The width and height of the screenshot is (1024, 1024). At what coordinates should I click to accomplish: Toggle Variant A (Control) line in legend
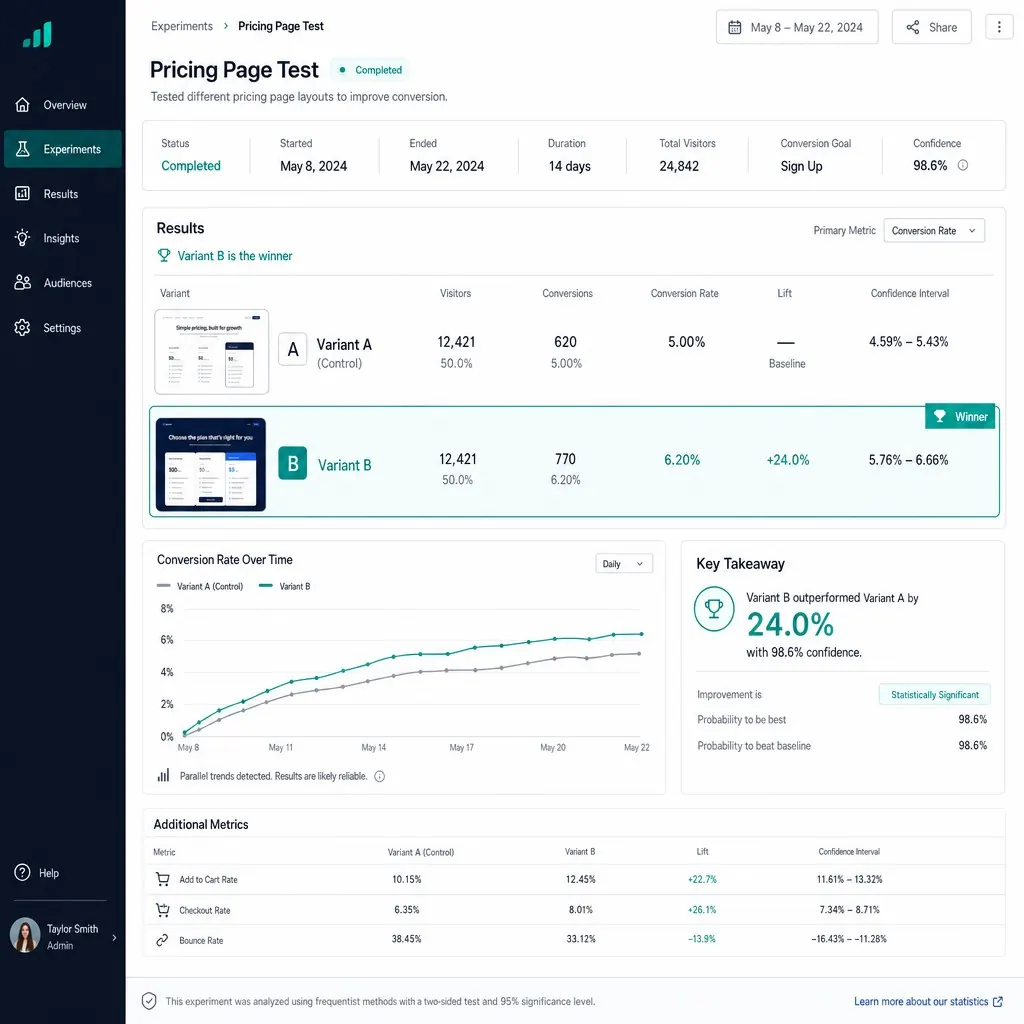[x=200, y=586]
